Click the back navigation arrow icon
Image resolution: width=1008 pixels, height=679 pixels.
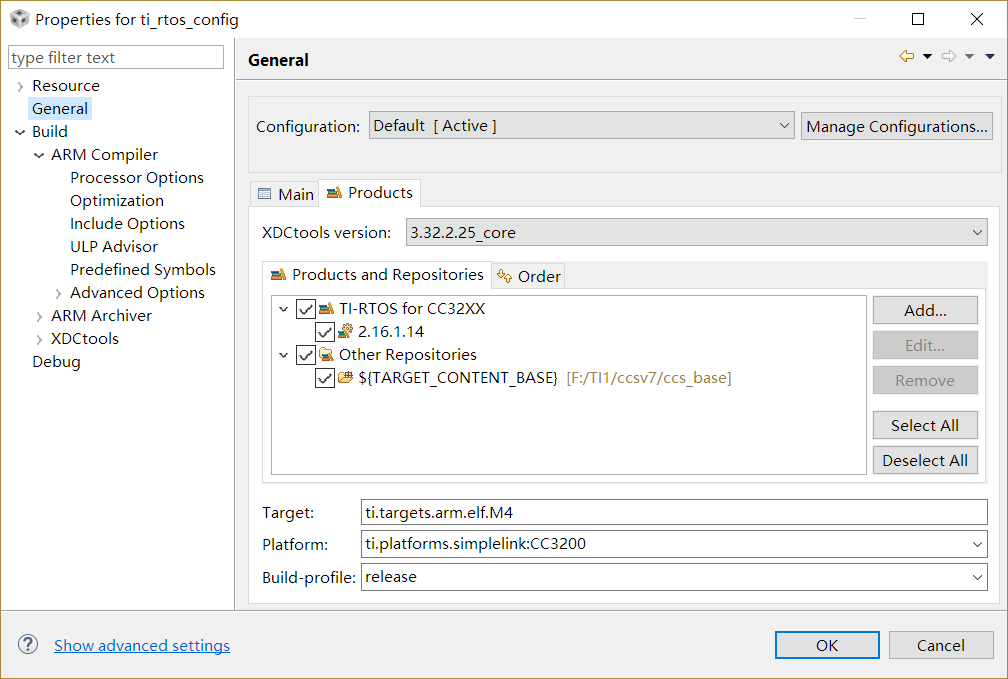[907, 57]
